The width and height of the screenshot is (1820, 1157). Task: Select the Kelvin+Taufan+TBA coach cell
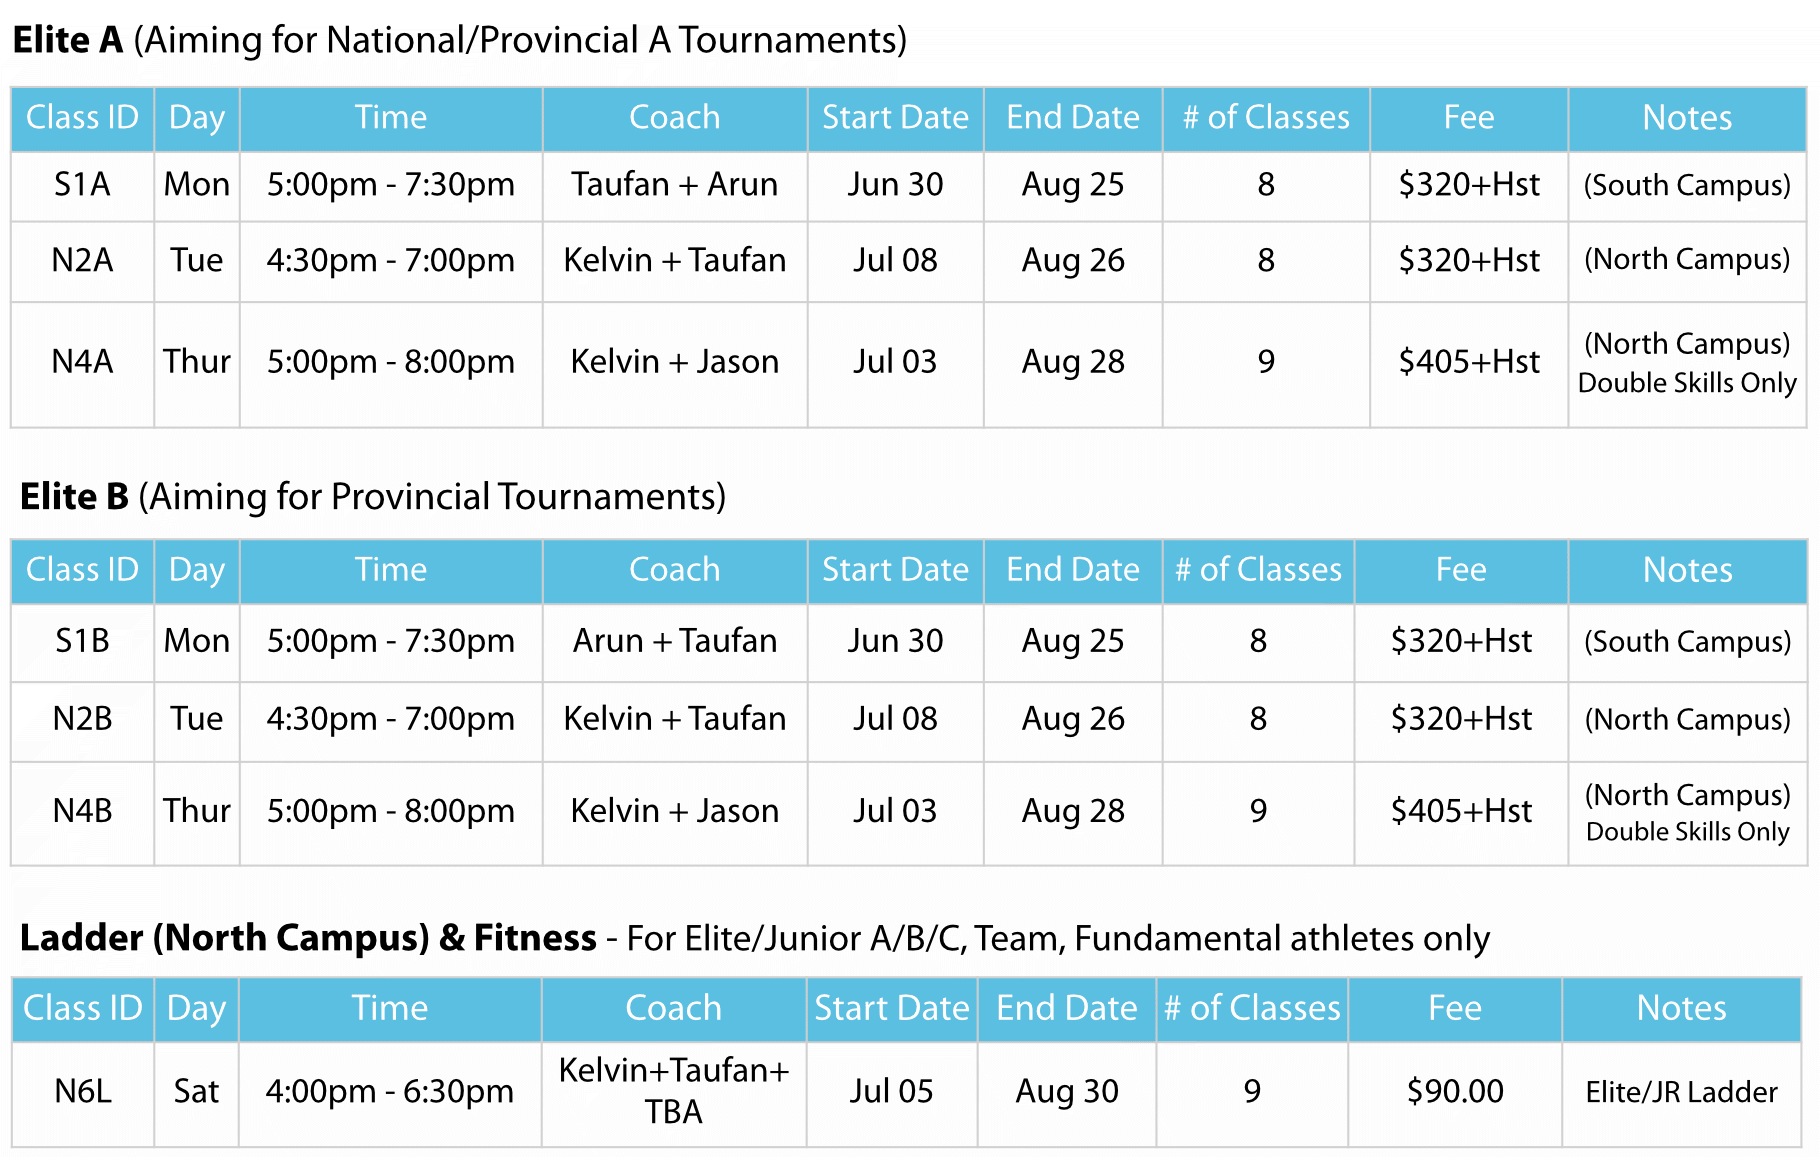(x=674, y=1092)
